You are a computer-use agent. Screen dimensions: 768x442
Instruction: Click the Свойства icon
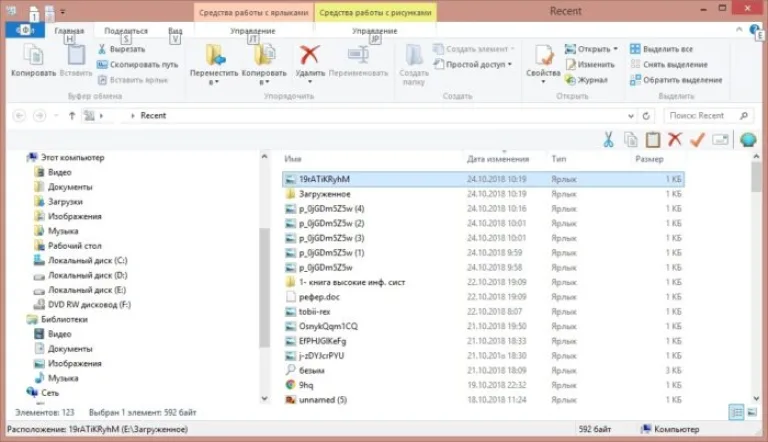543,55
